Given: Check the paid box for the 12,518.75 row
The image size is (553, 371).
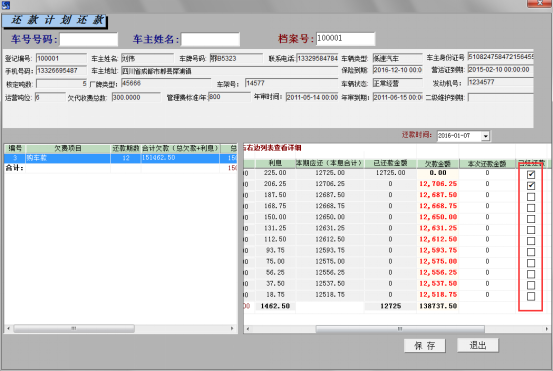Looking at the screenshot, I should coord(531,296).
